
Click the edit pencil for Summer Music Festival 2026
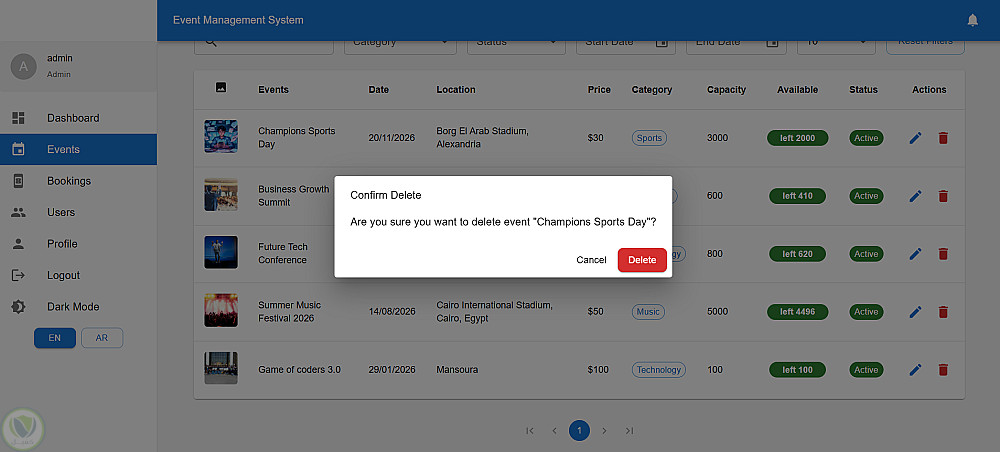915,312
